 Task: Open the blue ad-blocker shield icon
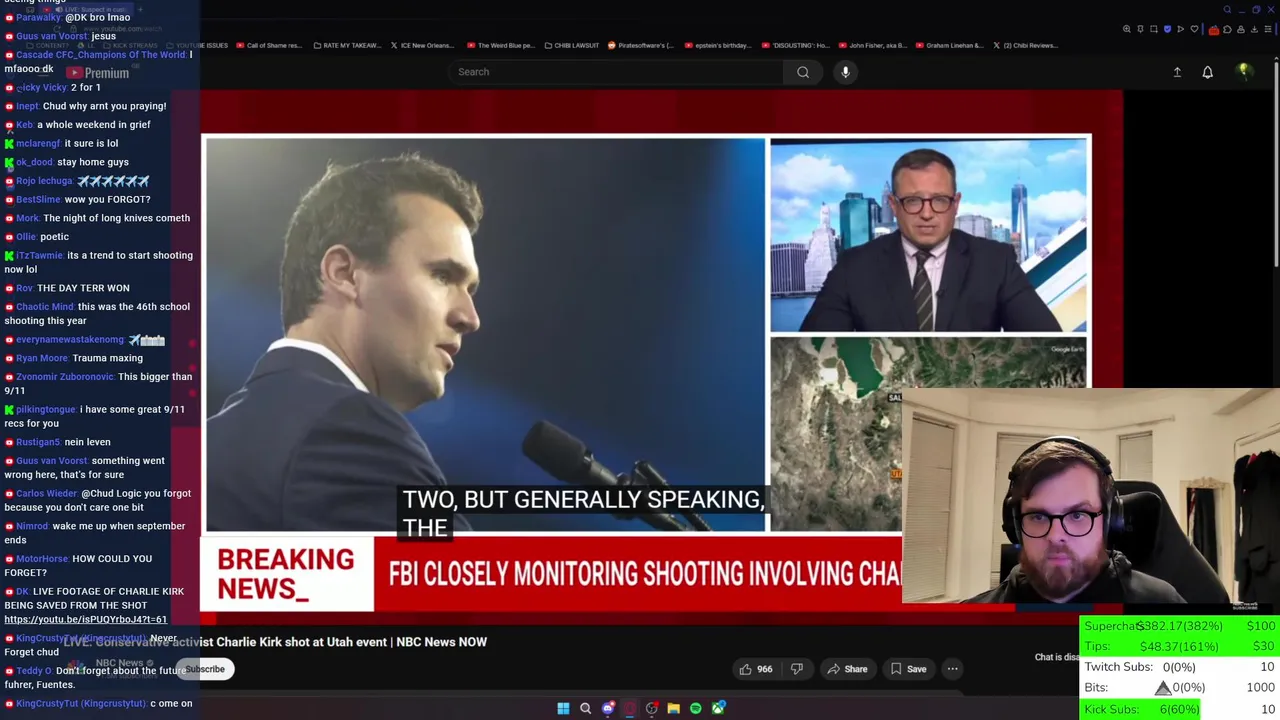(1167, 29)
